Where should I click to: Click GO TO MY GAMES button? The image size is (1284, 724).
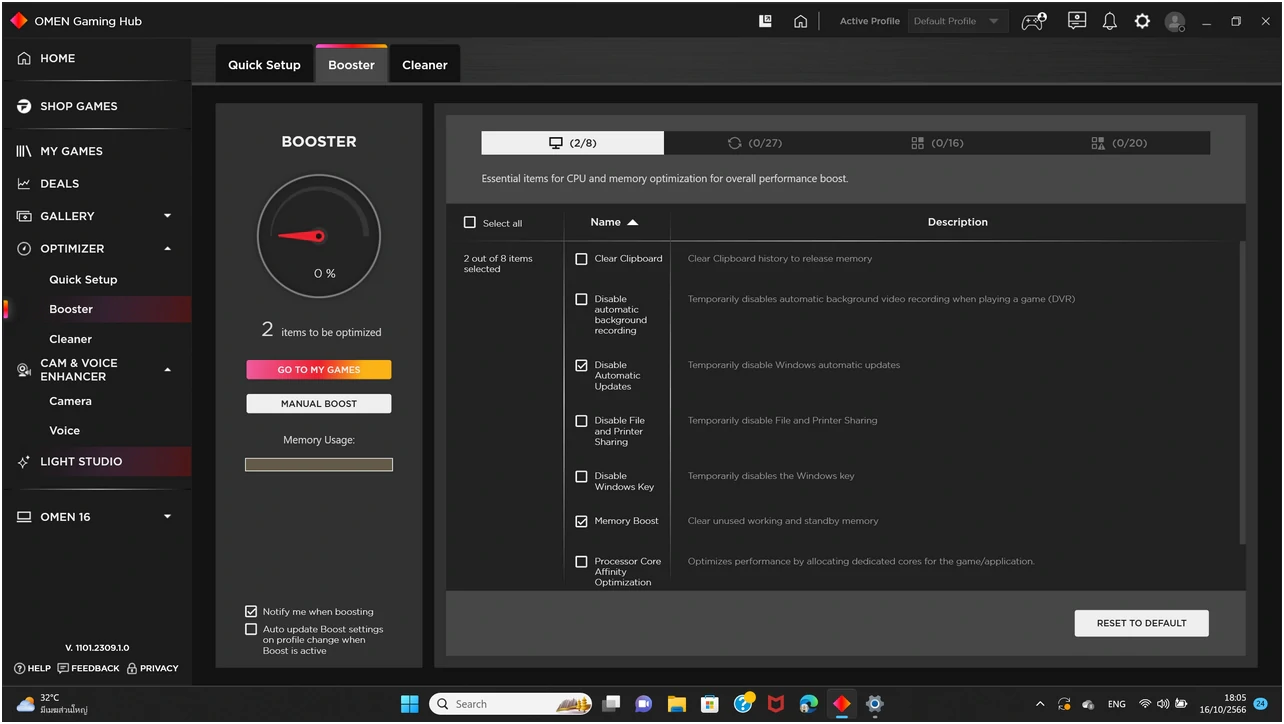pos(319,370)
